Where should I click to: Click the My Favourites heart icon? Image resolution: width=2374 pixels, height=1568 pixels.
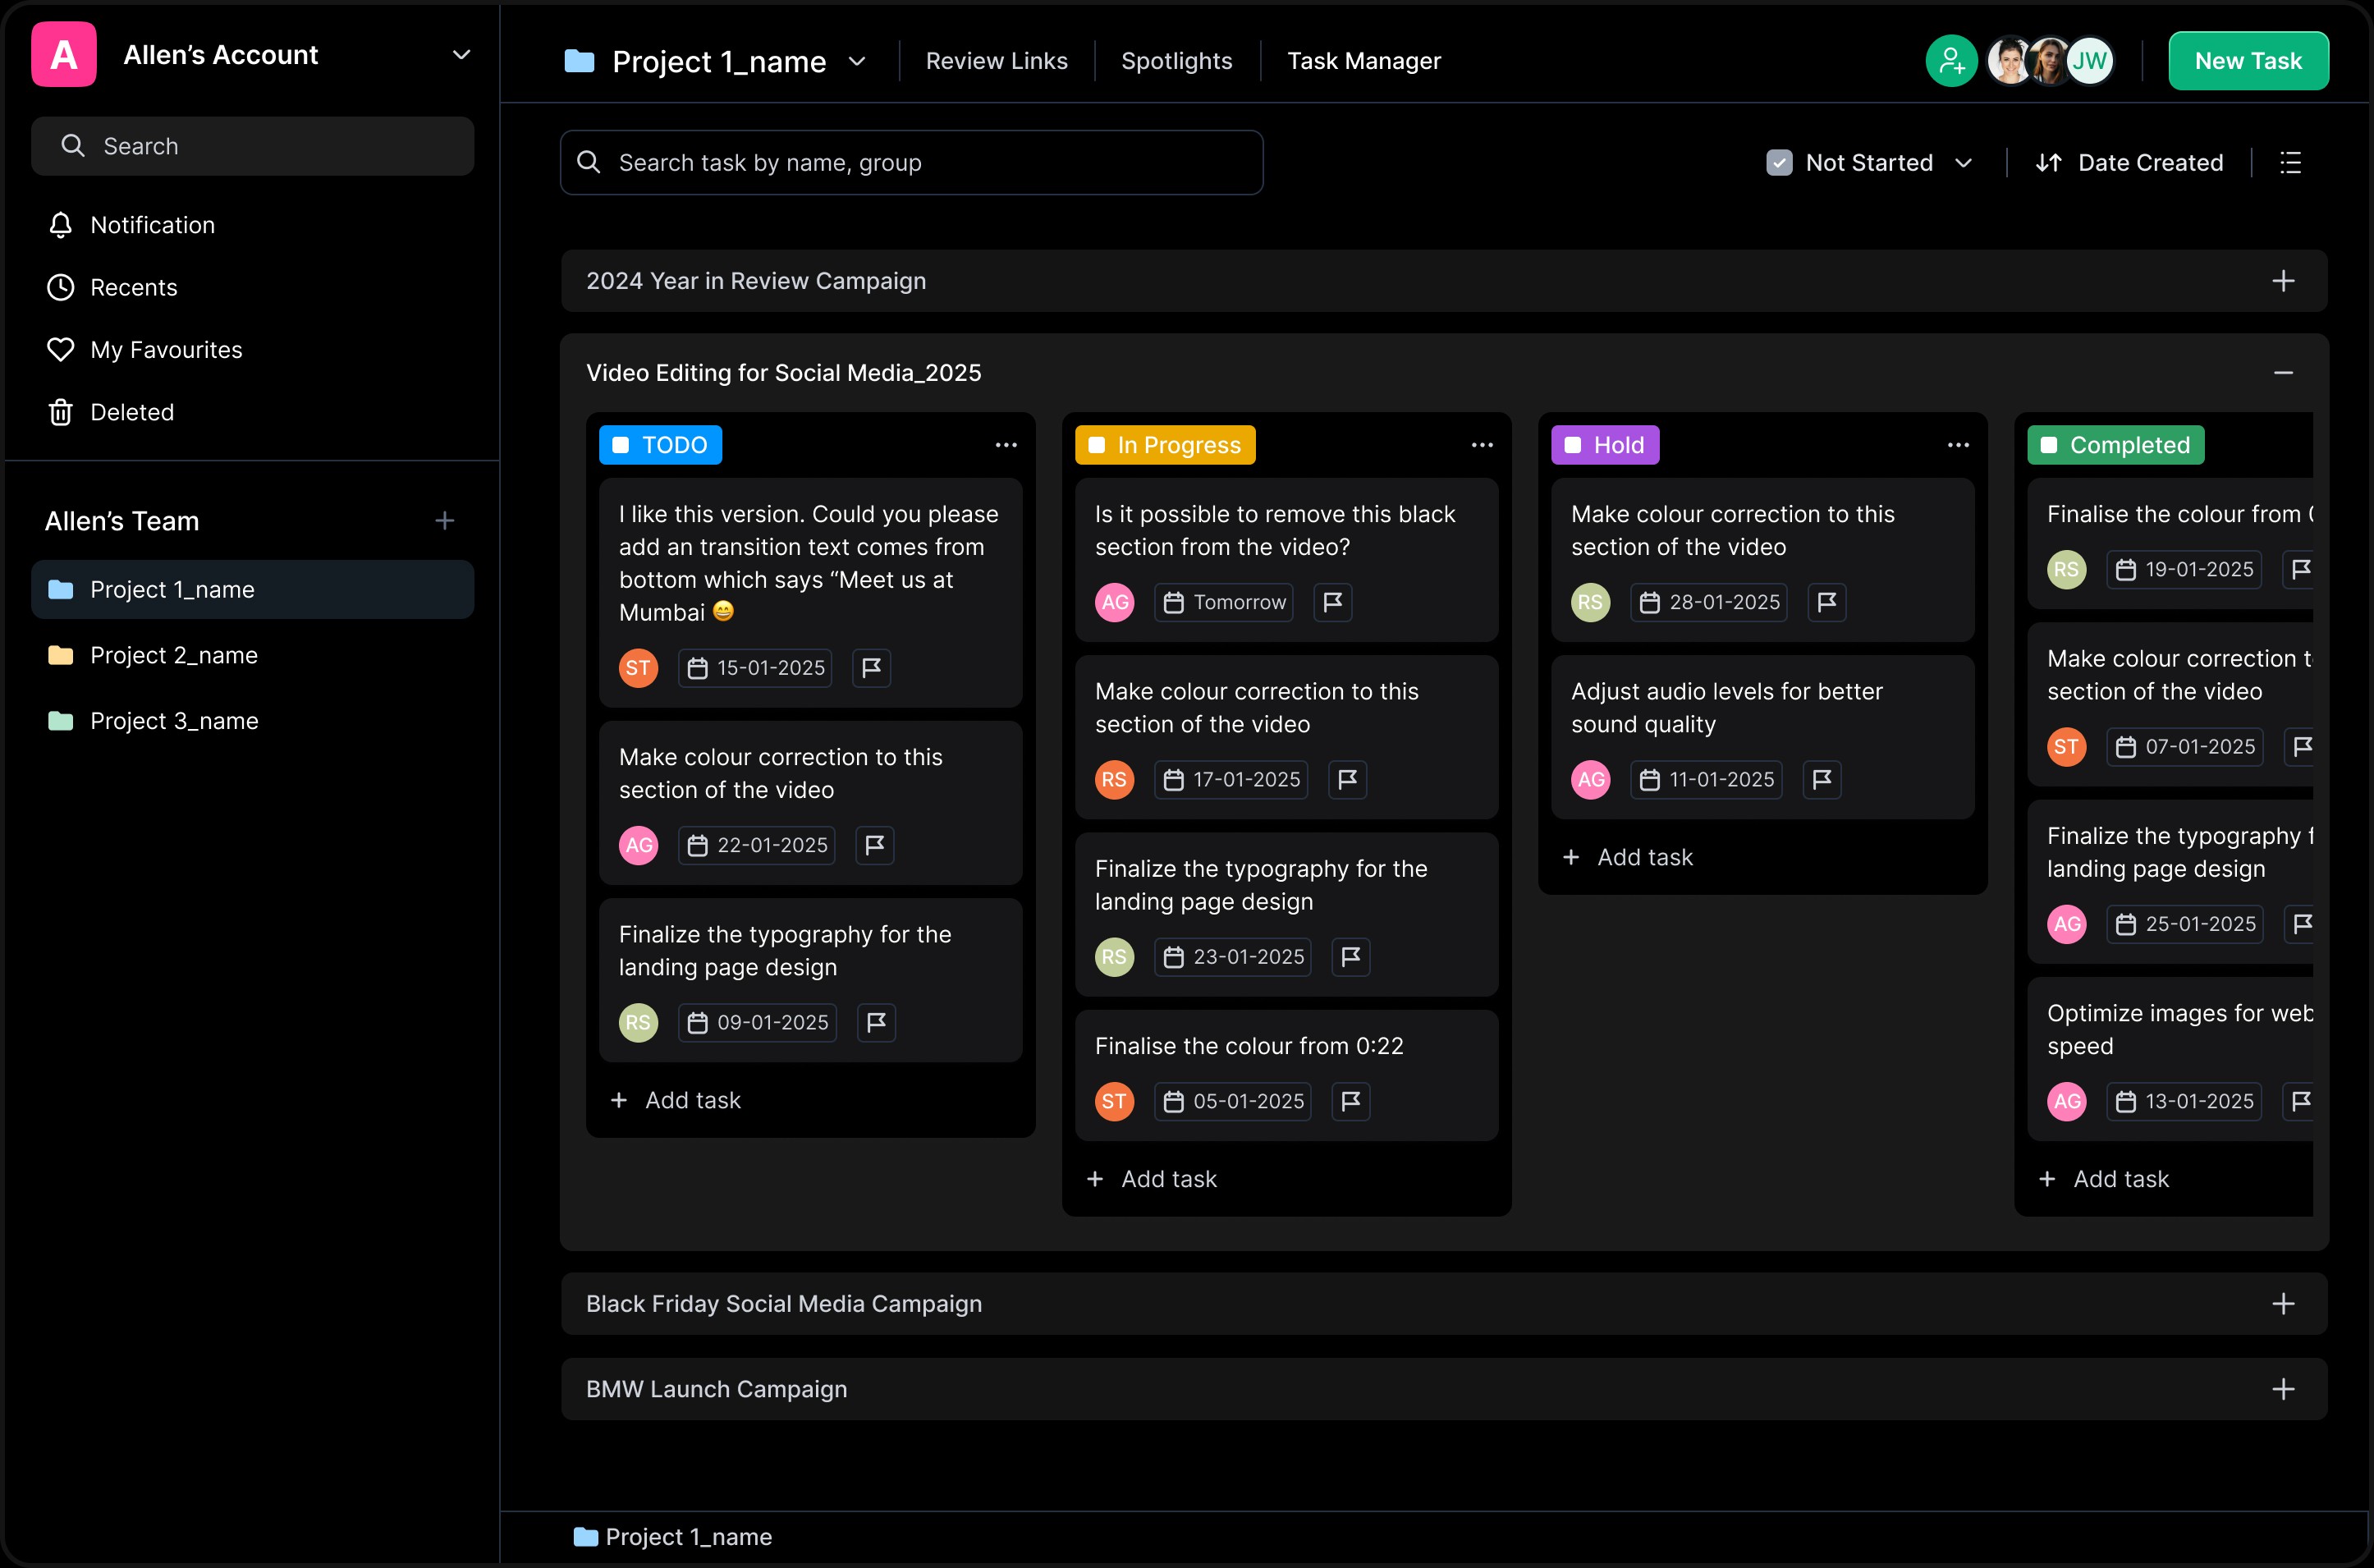(x=61, y=350)
